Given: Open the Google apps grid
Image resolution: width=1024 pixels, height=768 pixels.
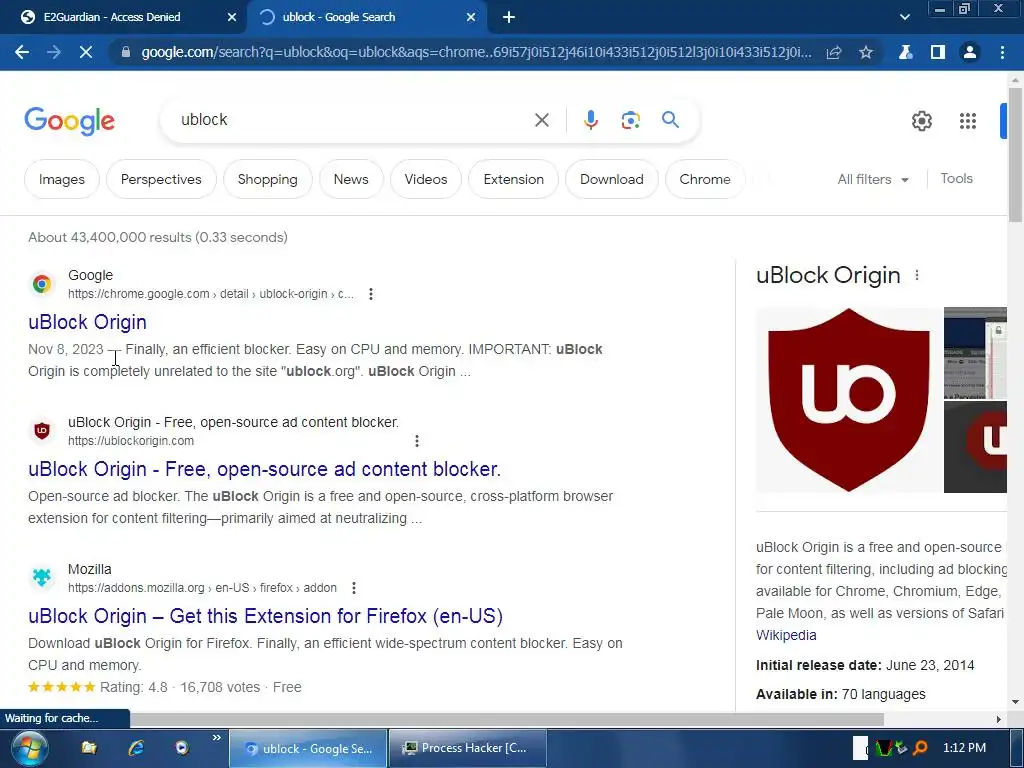Looking at the screenshot, I should tap(968, 121).
